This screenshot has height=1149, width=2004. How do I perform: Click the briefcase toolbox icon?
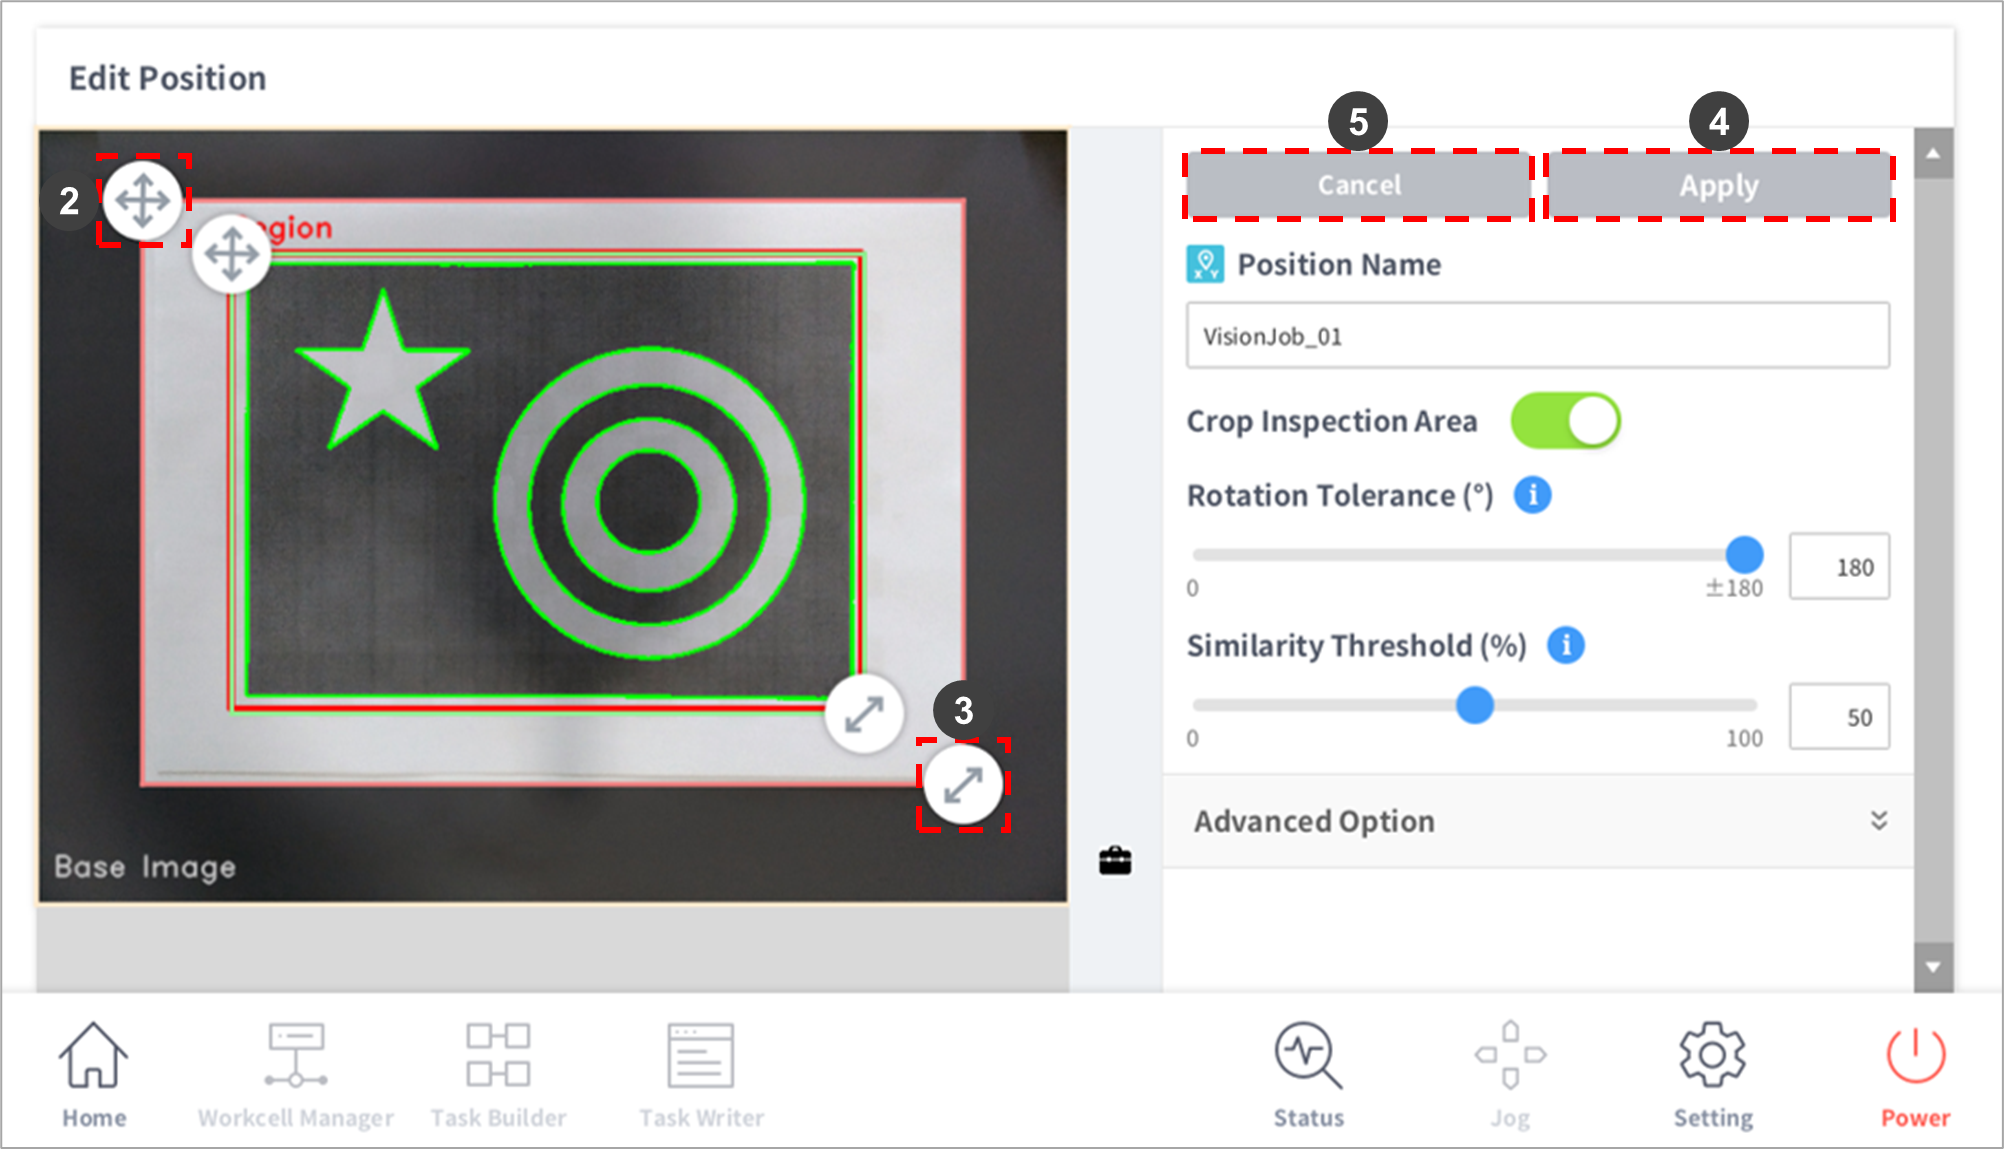(1115, 860)
